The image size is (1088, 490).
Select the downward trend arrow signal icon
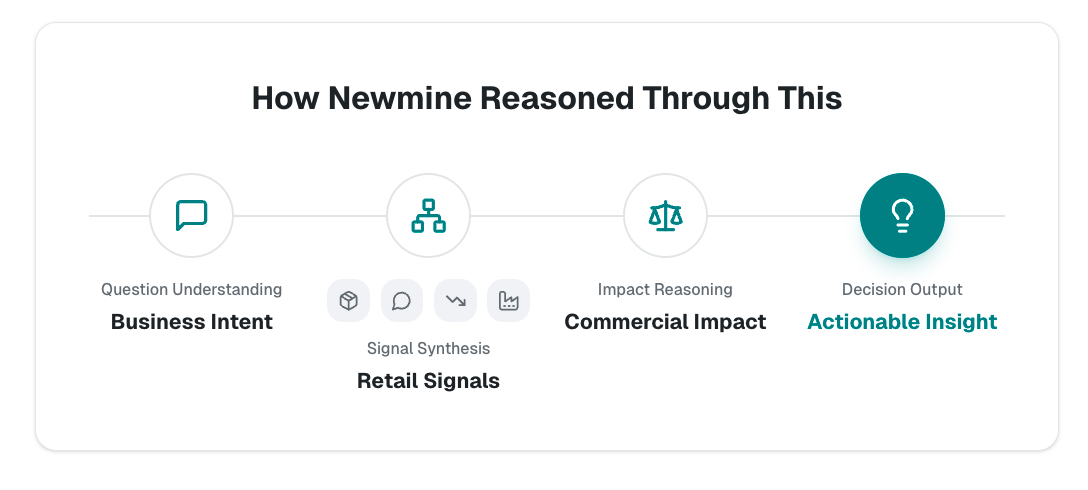455,300
